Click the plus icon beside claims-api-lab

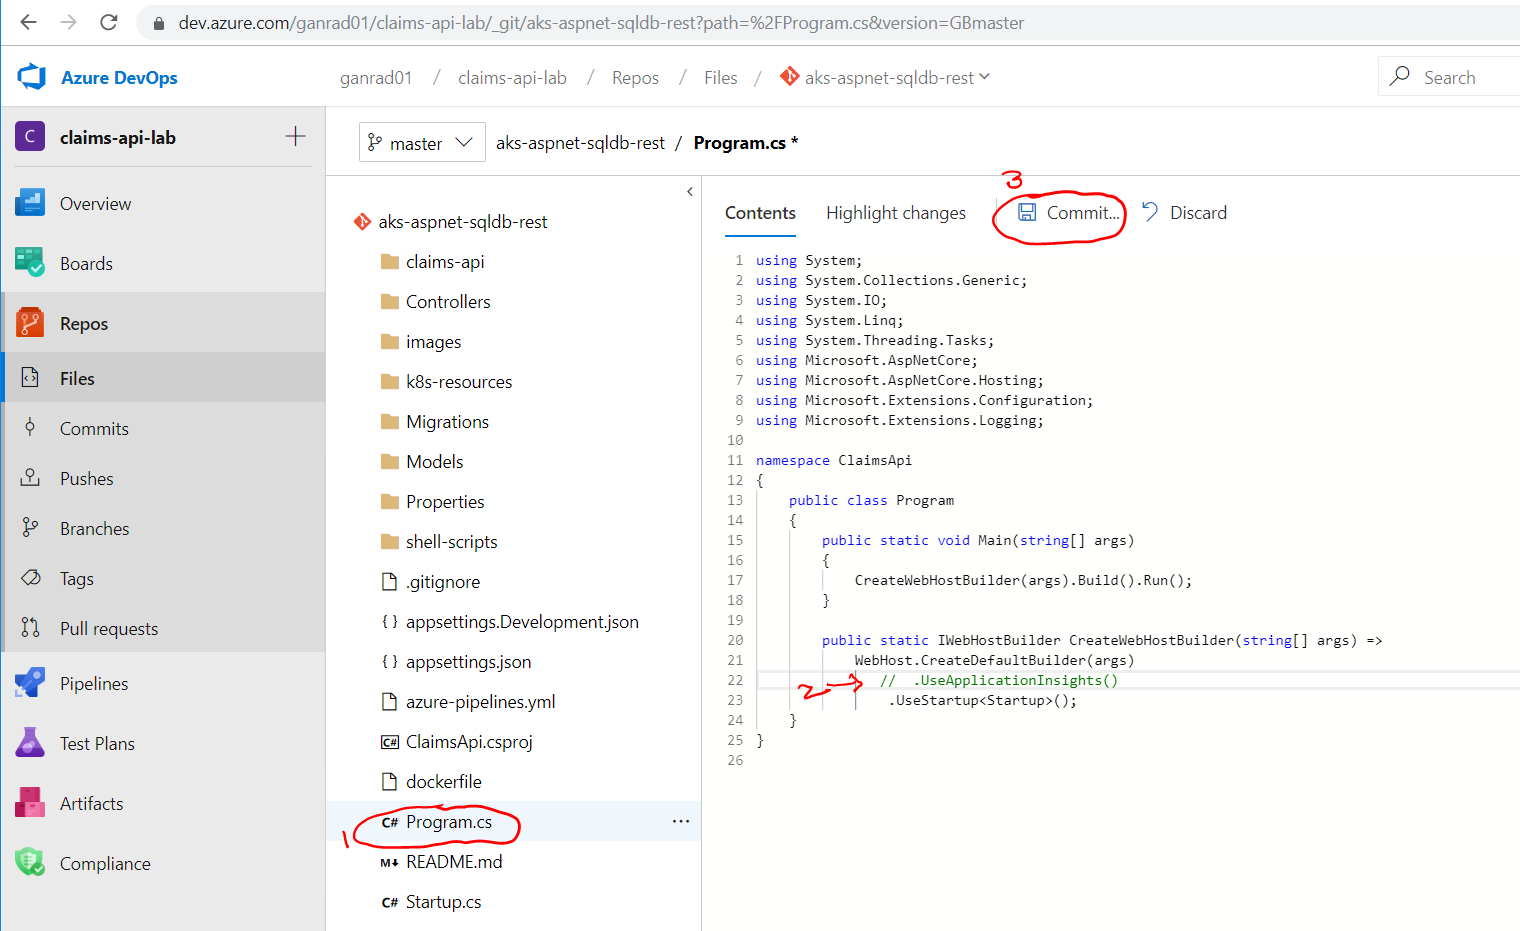click(295, 137)
